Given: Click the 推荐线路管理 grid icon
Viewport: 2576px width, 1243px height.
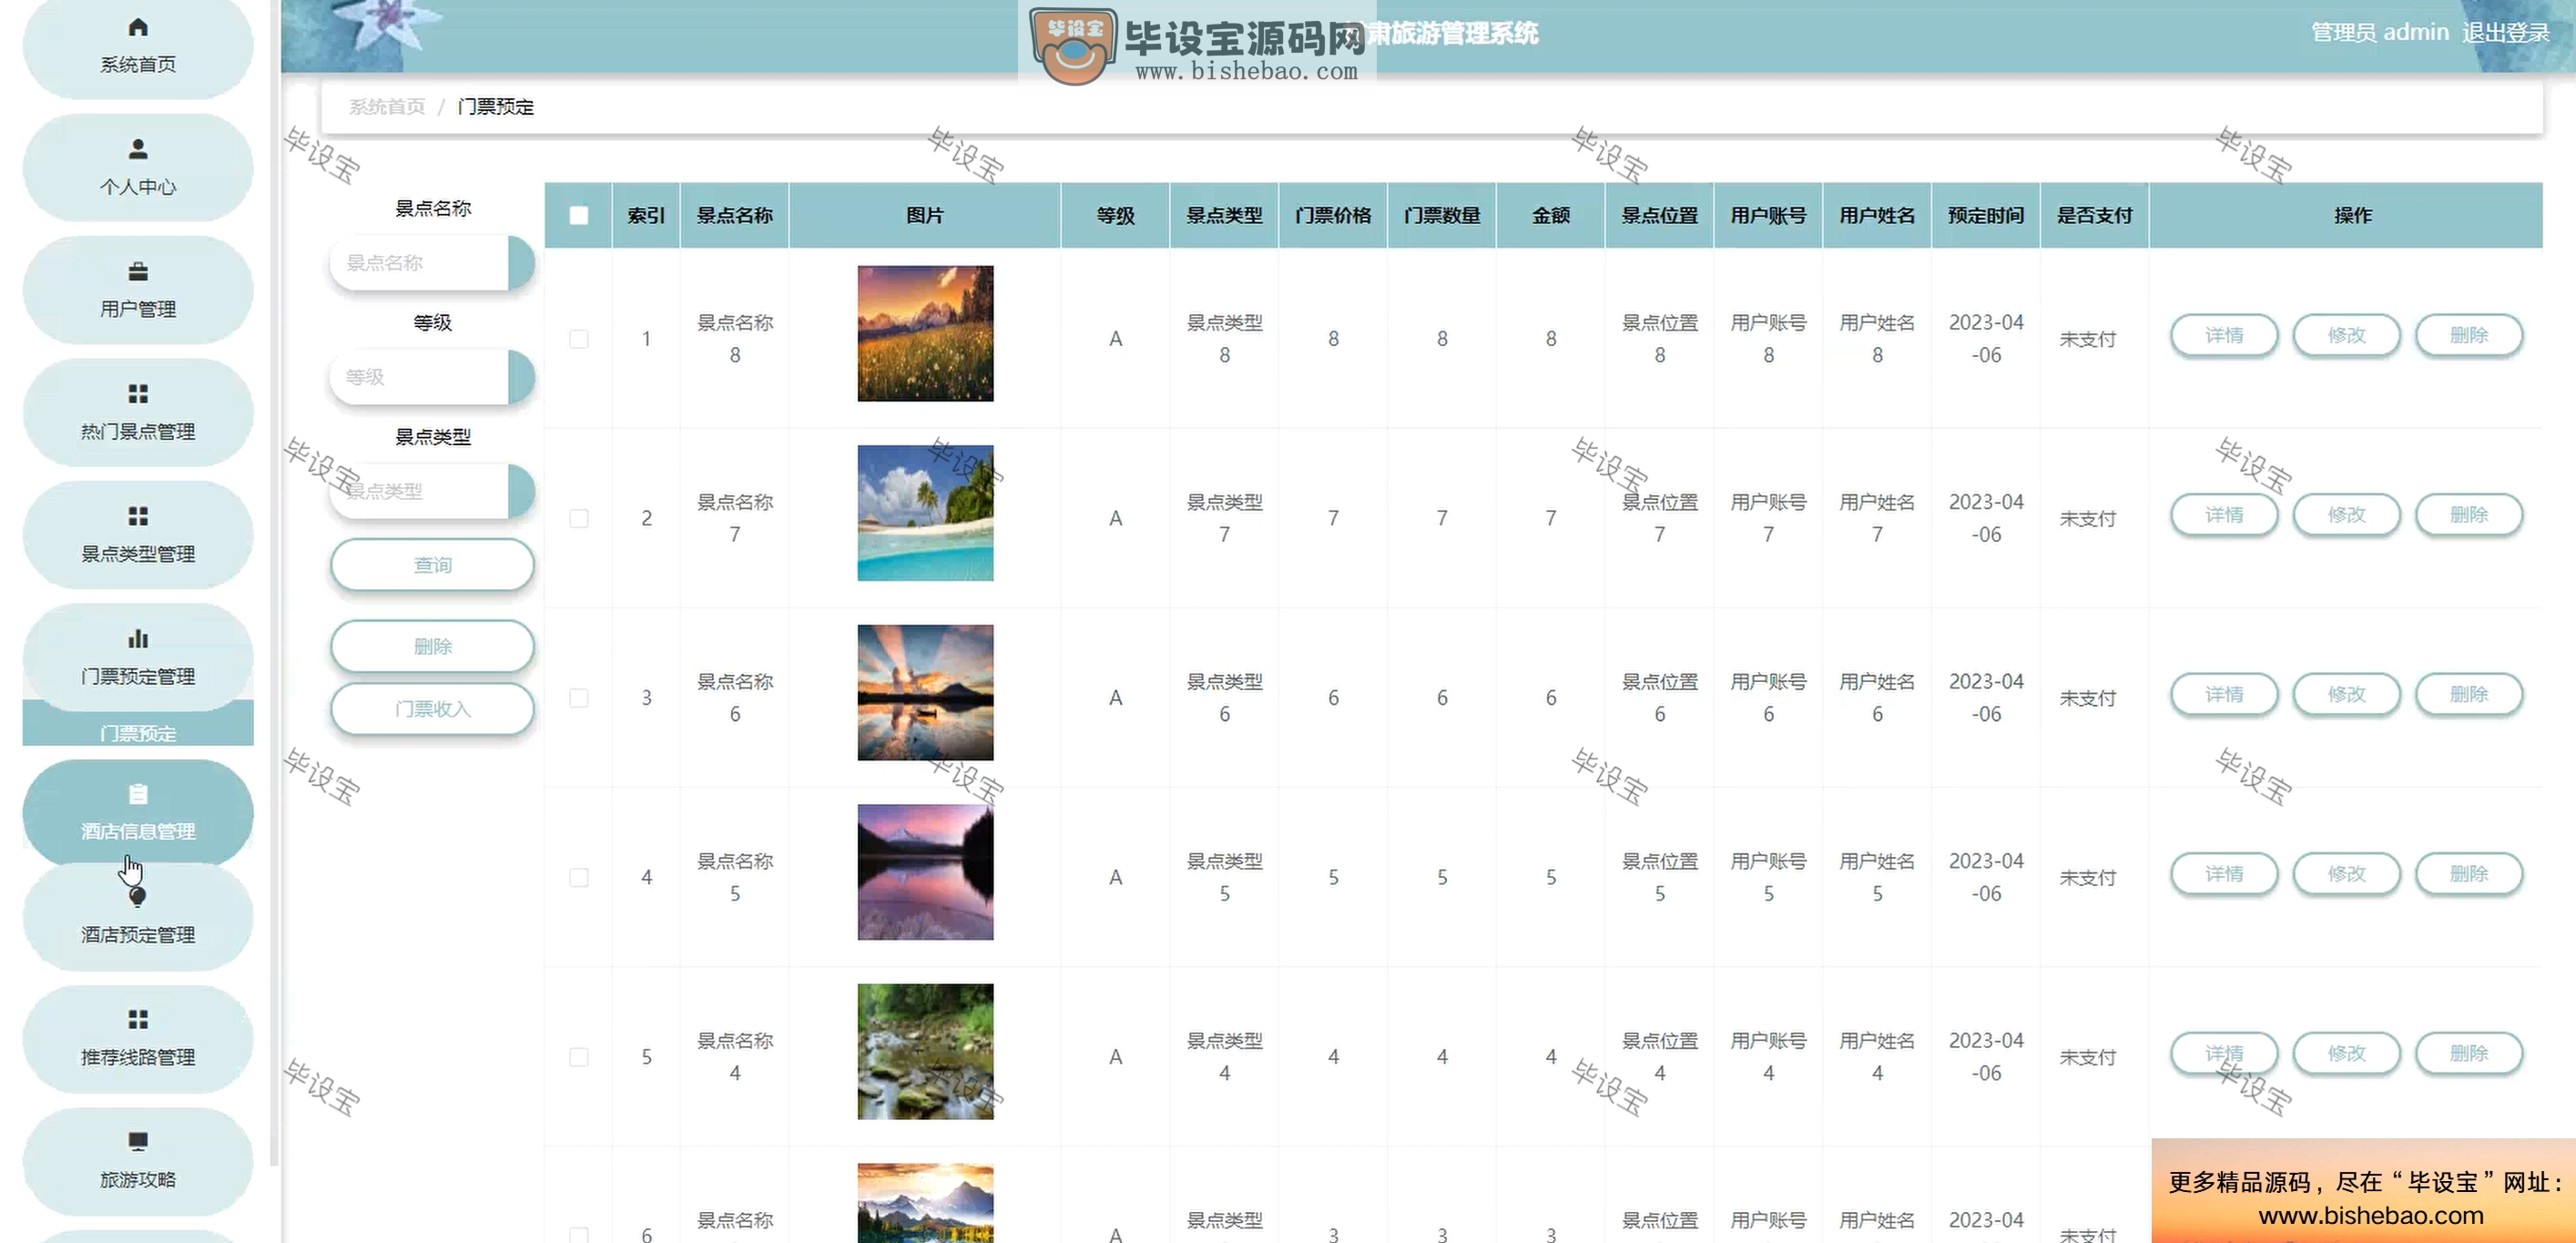Looking at the screenshot, I should coord(138,1019).
